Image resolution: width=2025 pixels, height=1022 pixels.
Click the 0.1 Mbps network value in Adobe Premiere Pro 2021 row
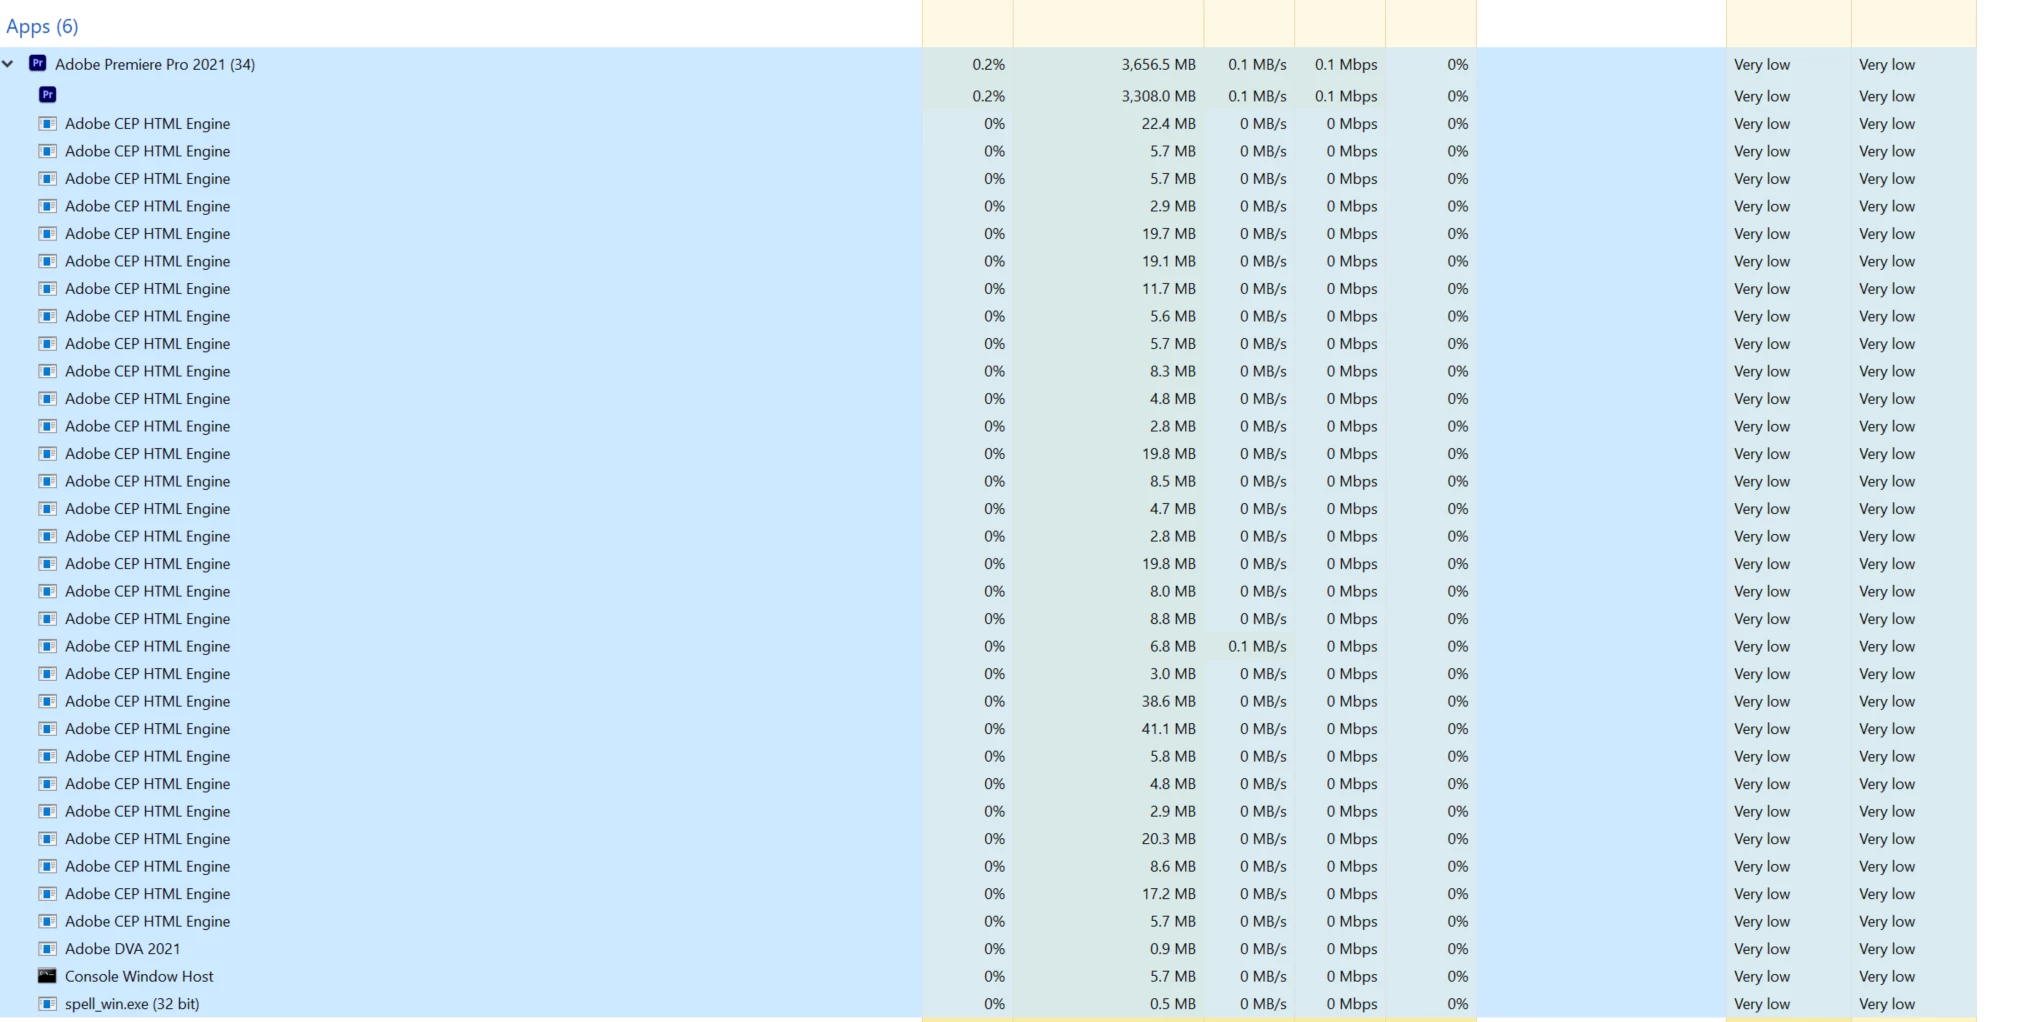coord(1346,64)
